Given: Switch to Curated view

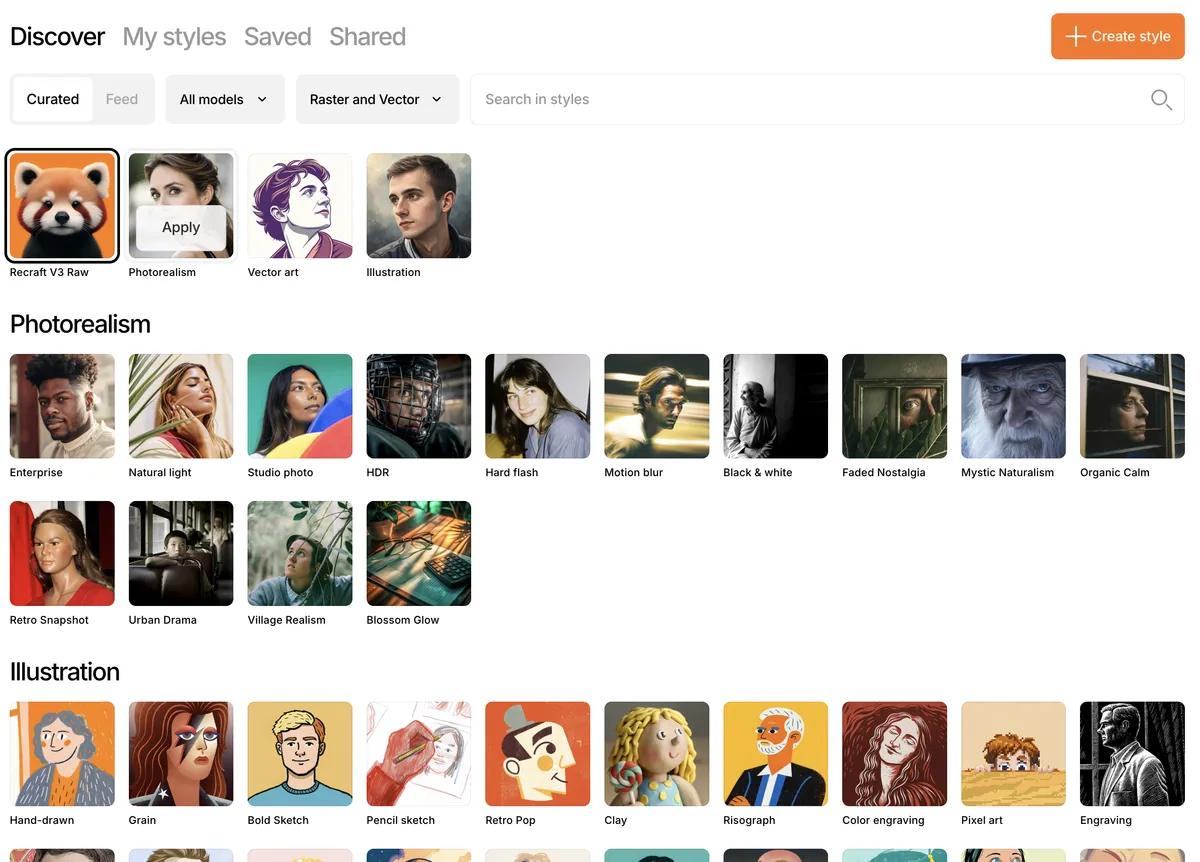Looking at the screenshot, I should point(53,100).
